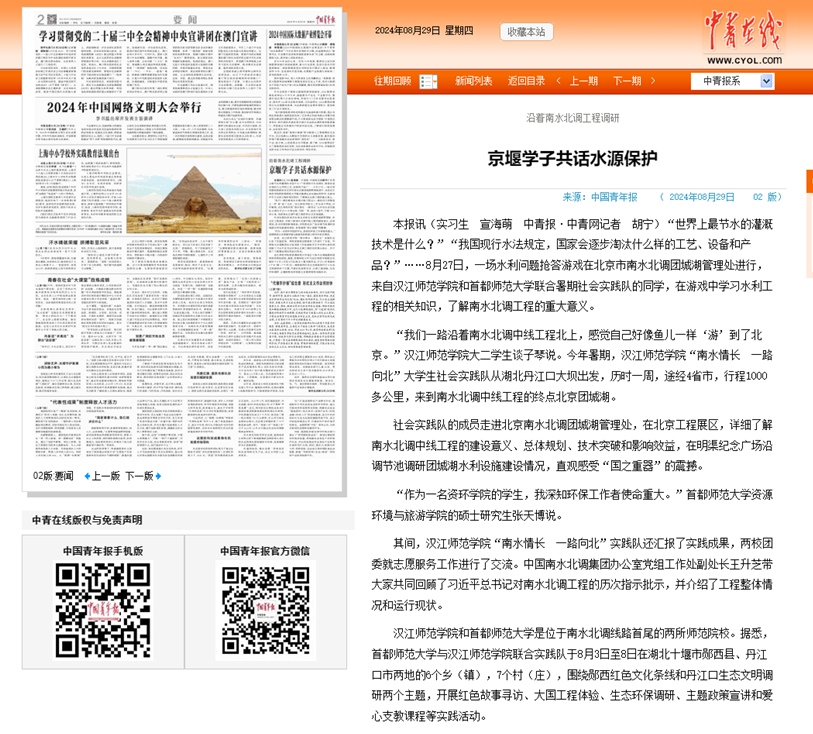
Task: Open the 中青报系 combo box
Action: pyautogui.click(x=732, y=81)
